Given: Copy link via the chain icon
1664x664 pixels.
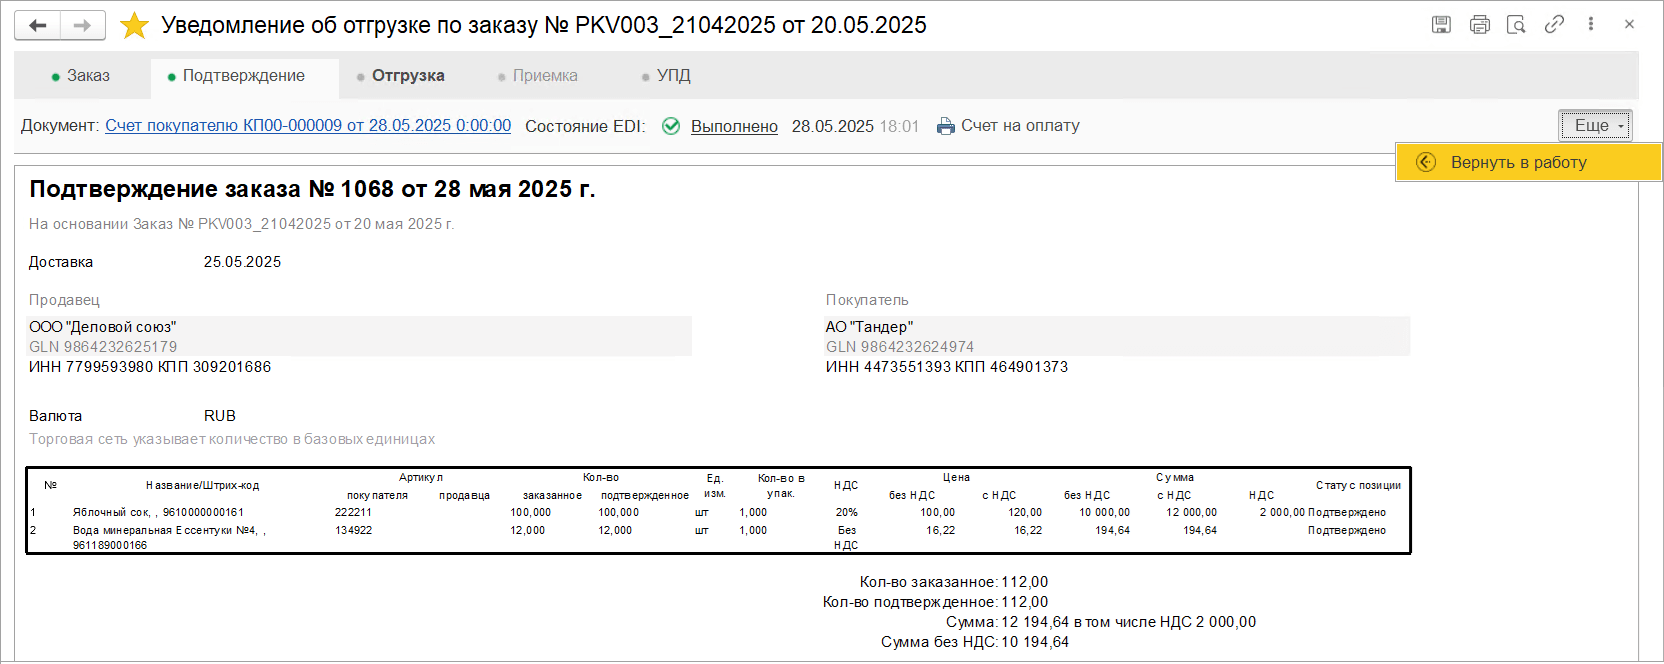Looking at the screenshot, I should 1554,25.
